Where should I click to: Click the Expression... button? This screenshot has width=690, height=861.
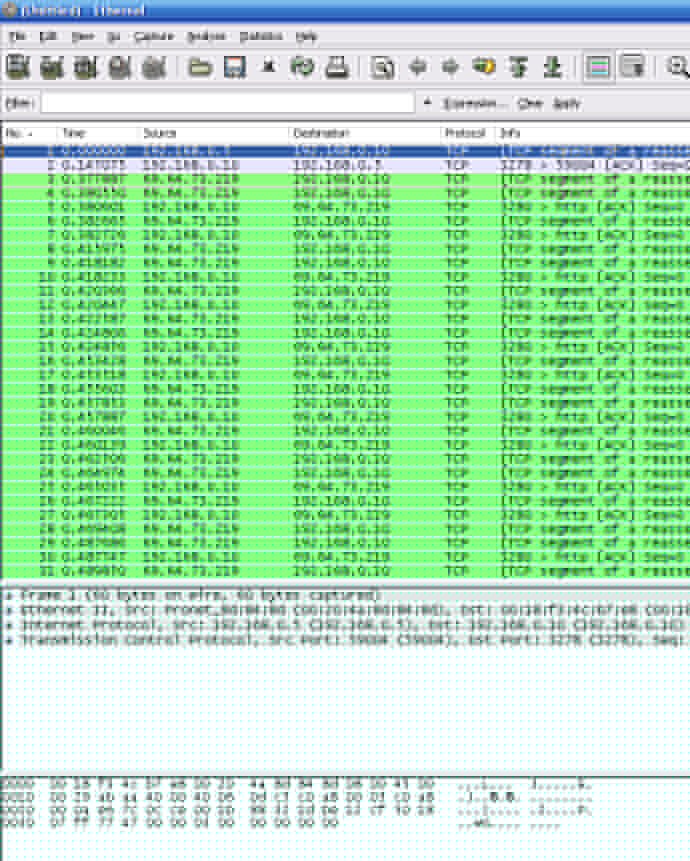click(x=475, y=103)
